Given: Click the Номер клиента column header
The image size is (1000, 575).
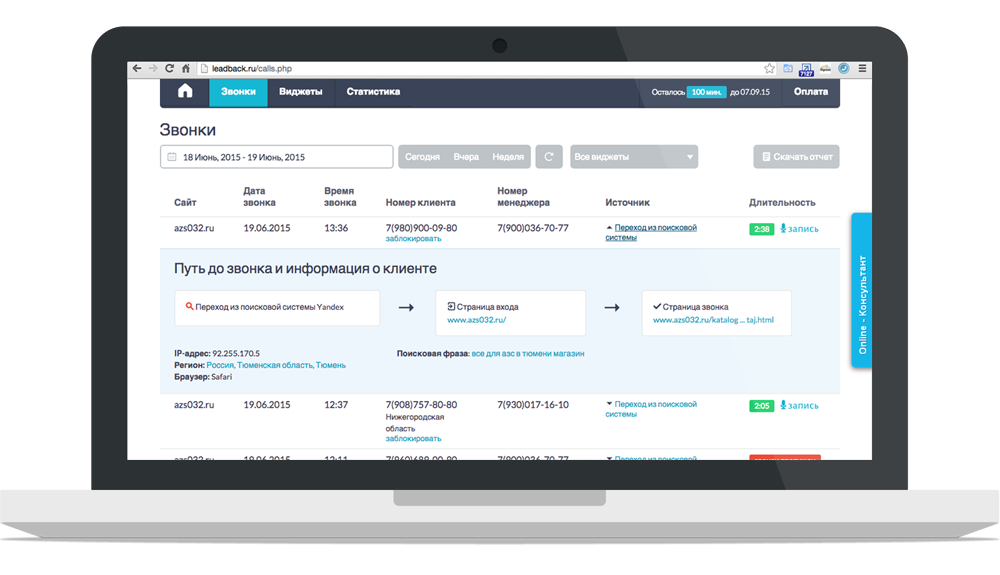Looking at the screenshot, I should pyautogui.click(x=420, y=202).
